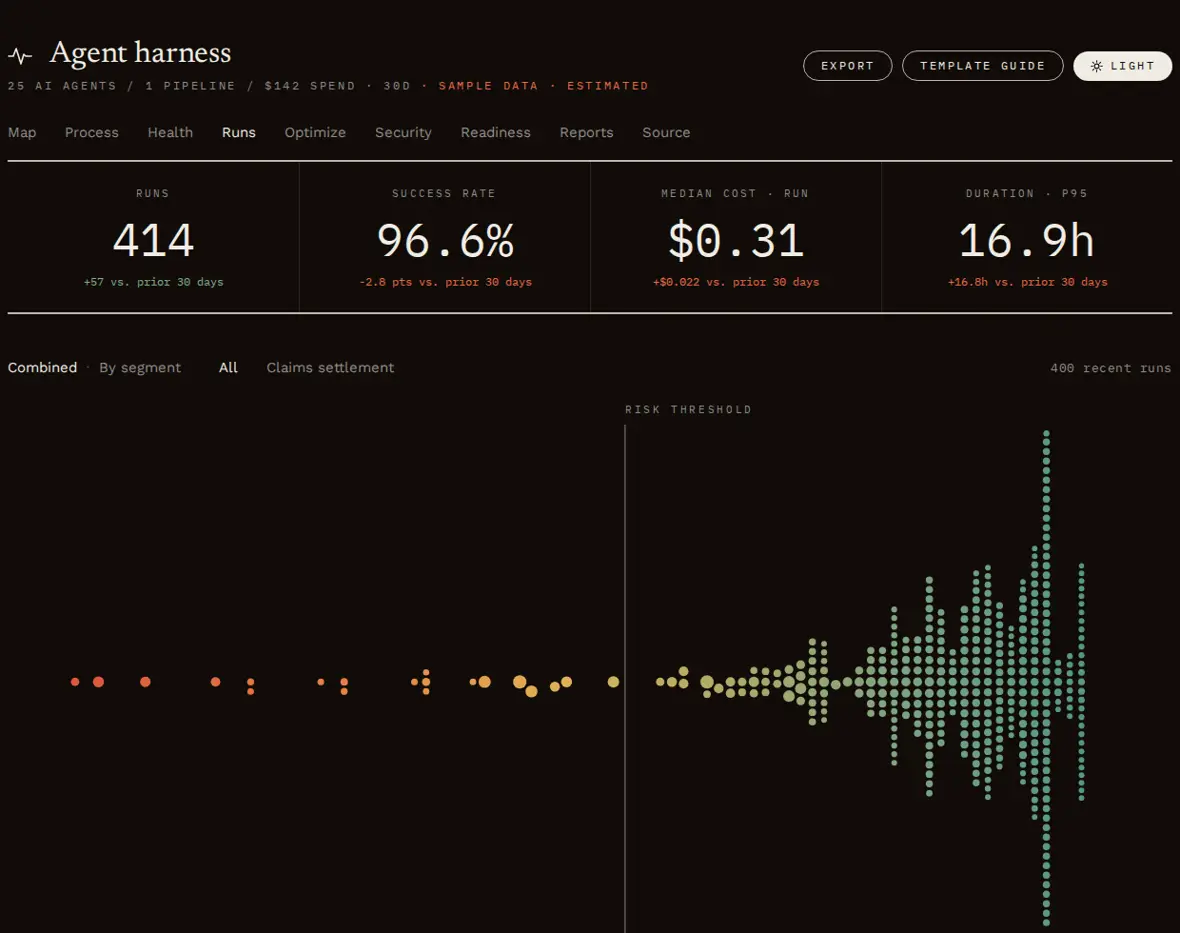Click the single yellow dot just left of threshold
This screenshot has height=933, width=1180.
coord(613,682)
